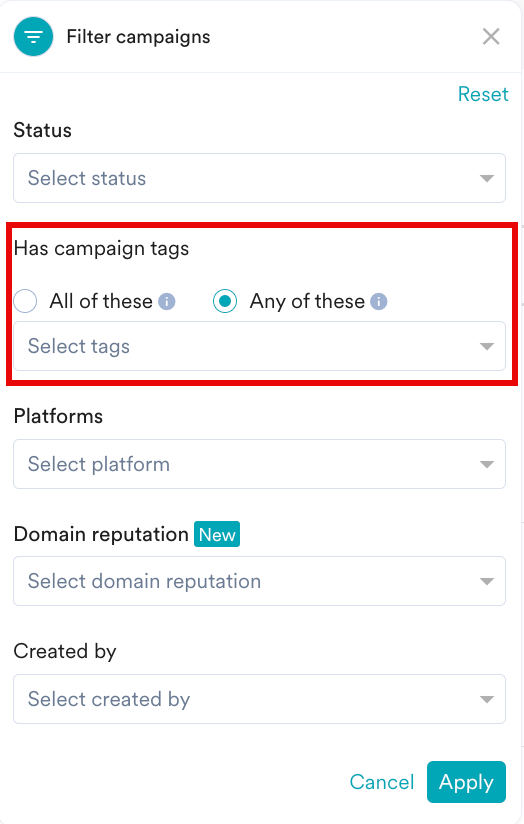Image resolution: width=524 pixels, height=824 pixels.
Task: Select the All of these radio button
Action: (x=25, y=301)
